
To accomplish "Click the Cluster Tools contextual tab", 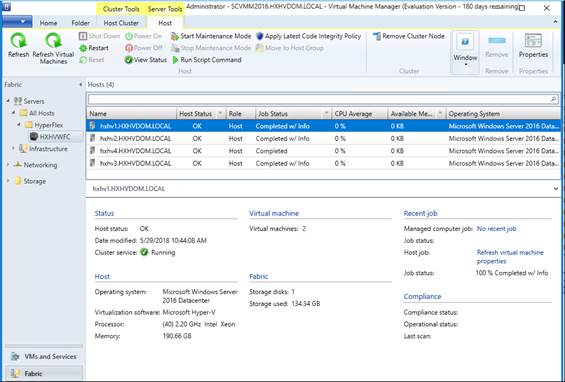I will 121,9.
